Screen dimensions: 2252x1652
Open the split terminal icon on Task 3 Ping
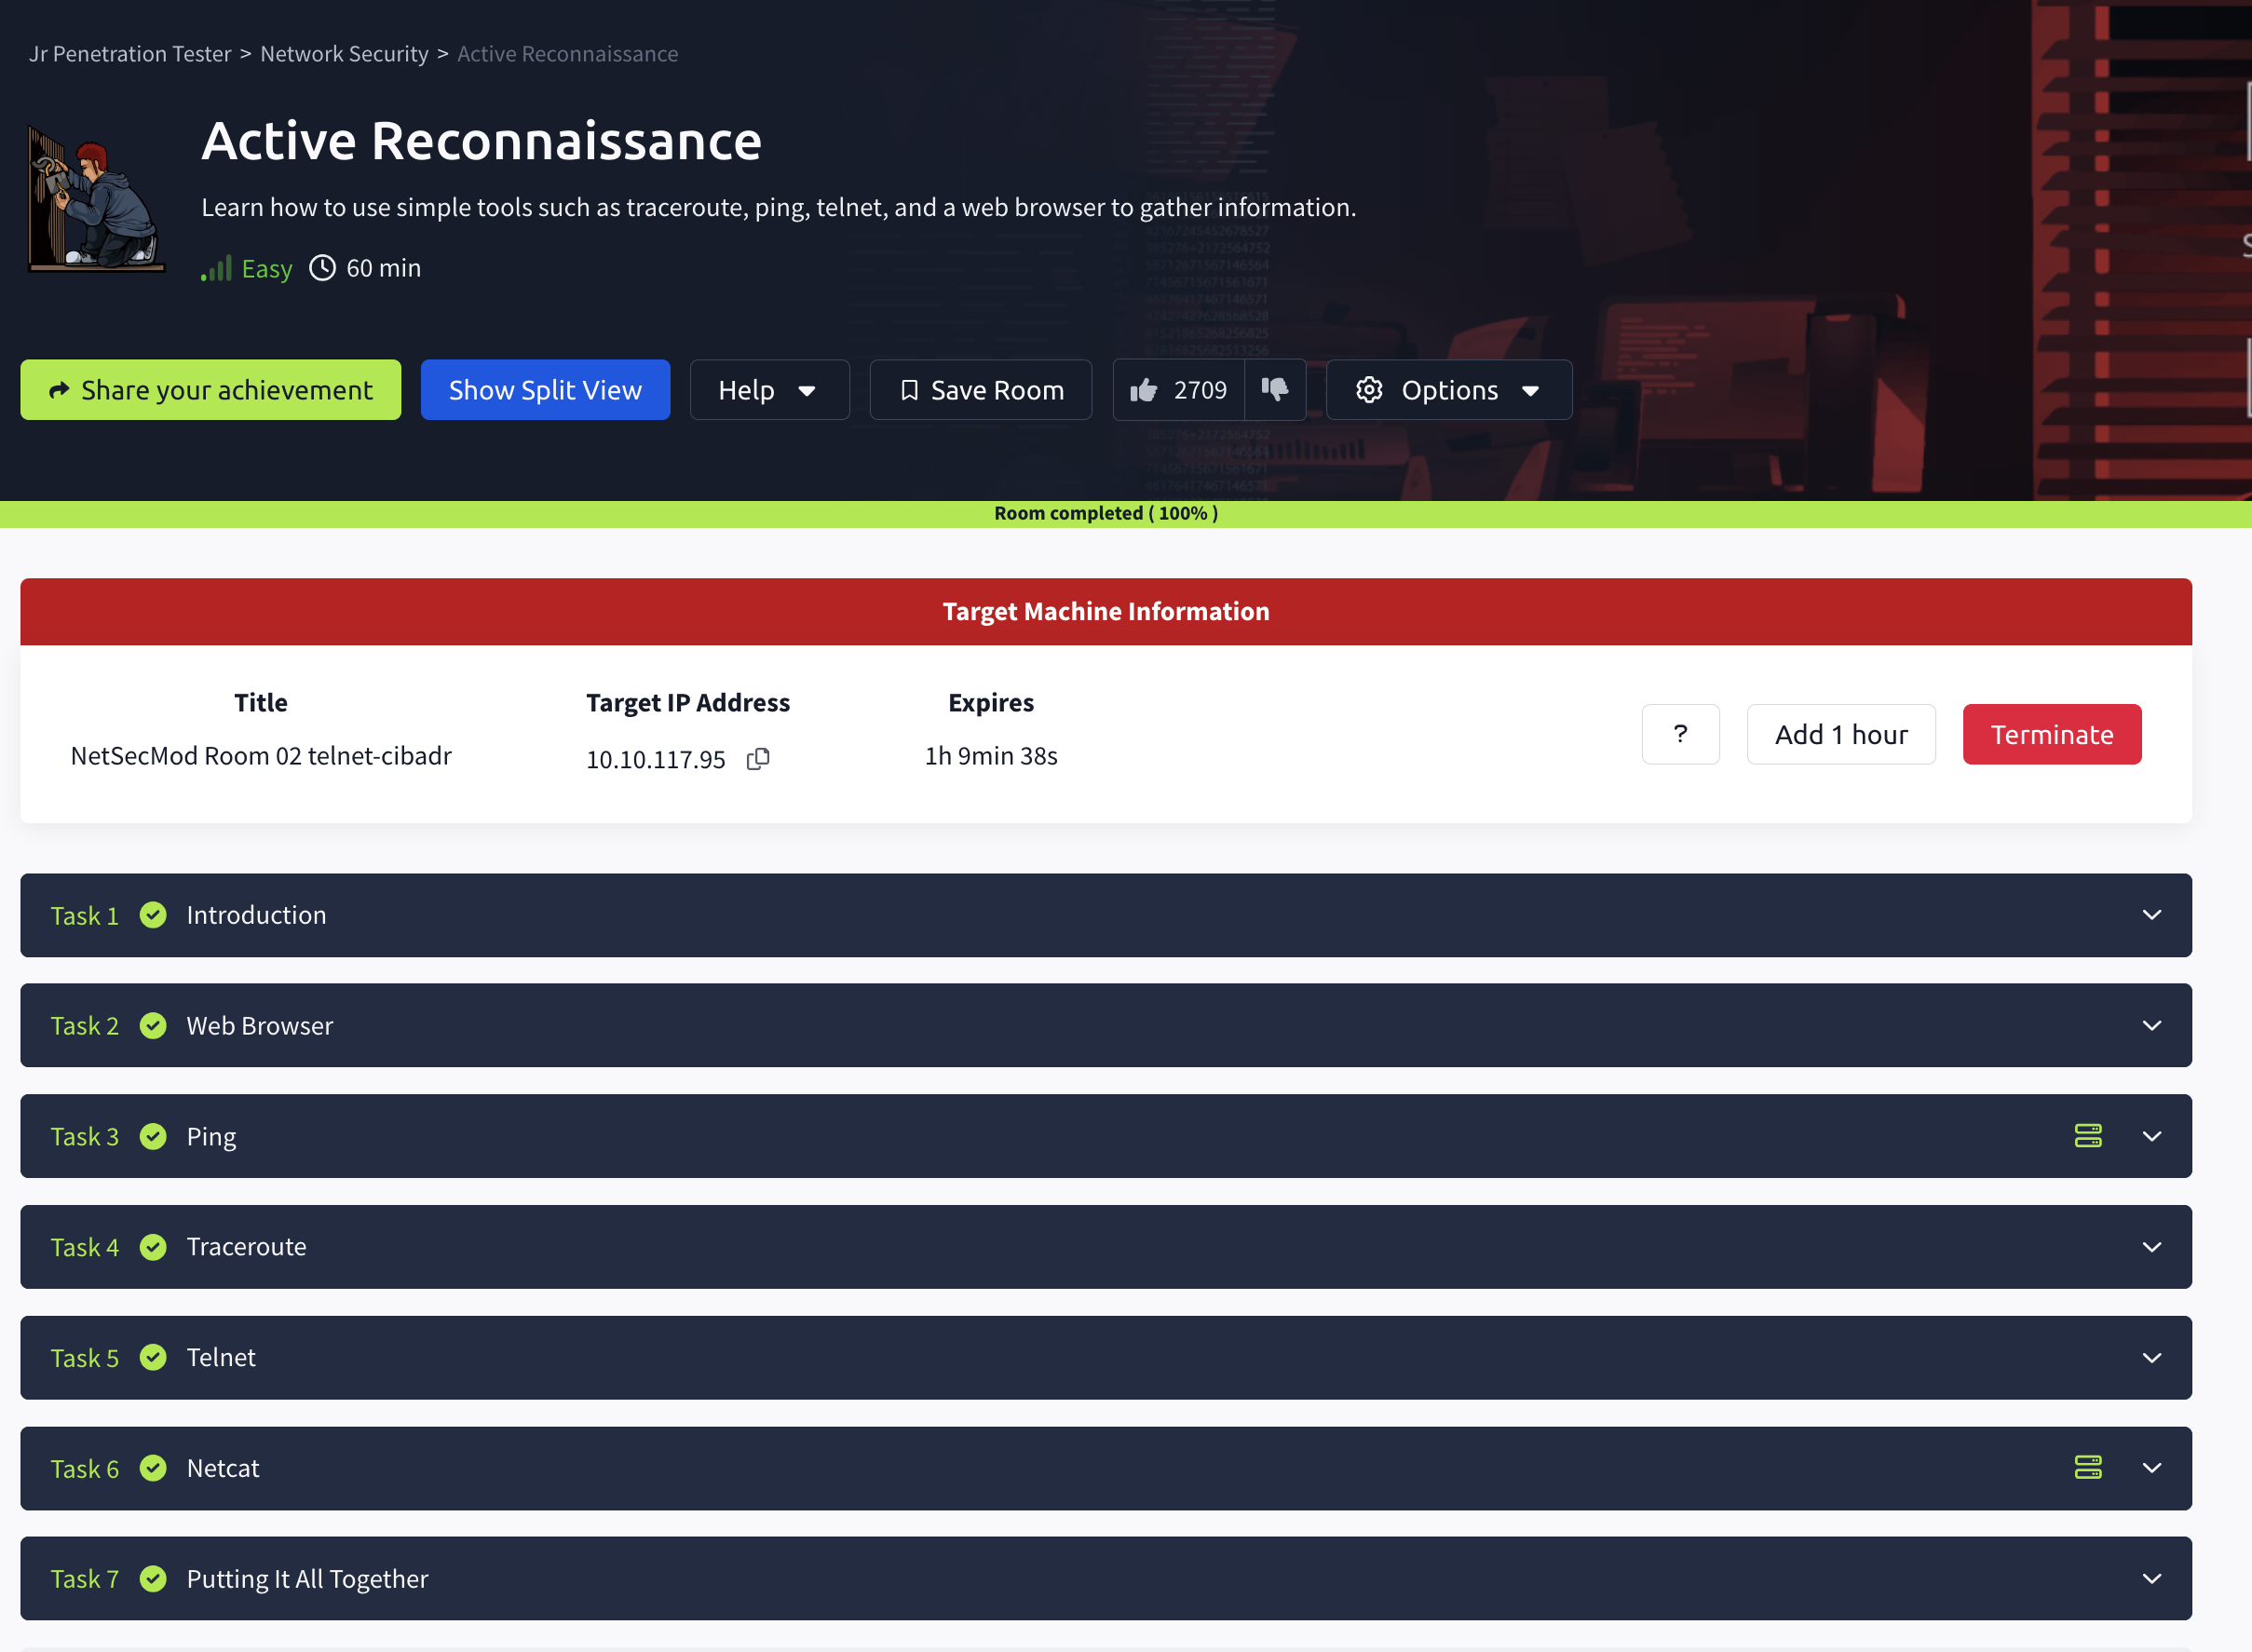click(x=2088, y=1136)
